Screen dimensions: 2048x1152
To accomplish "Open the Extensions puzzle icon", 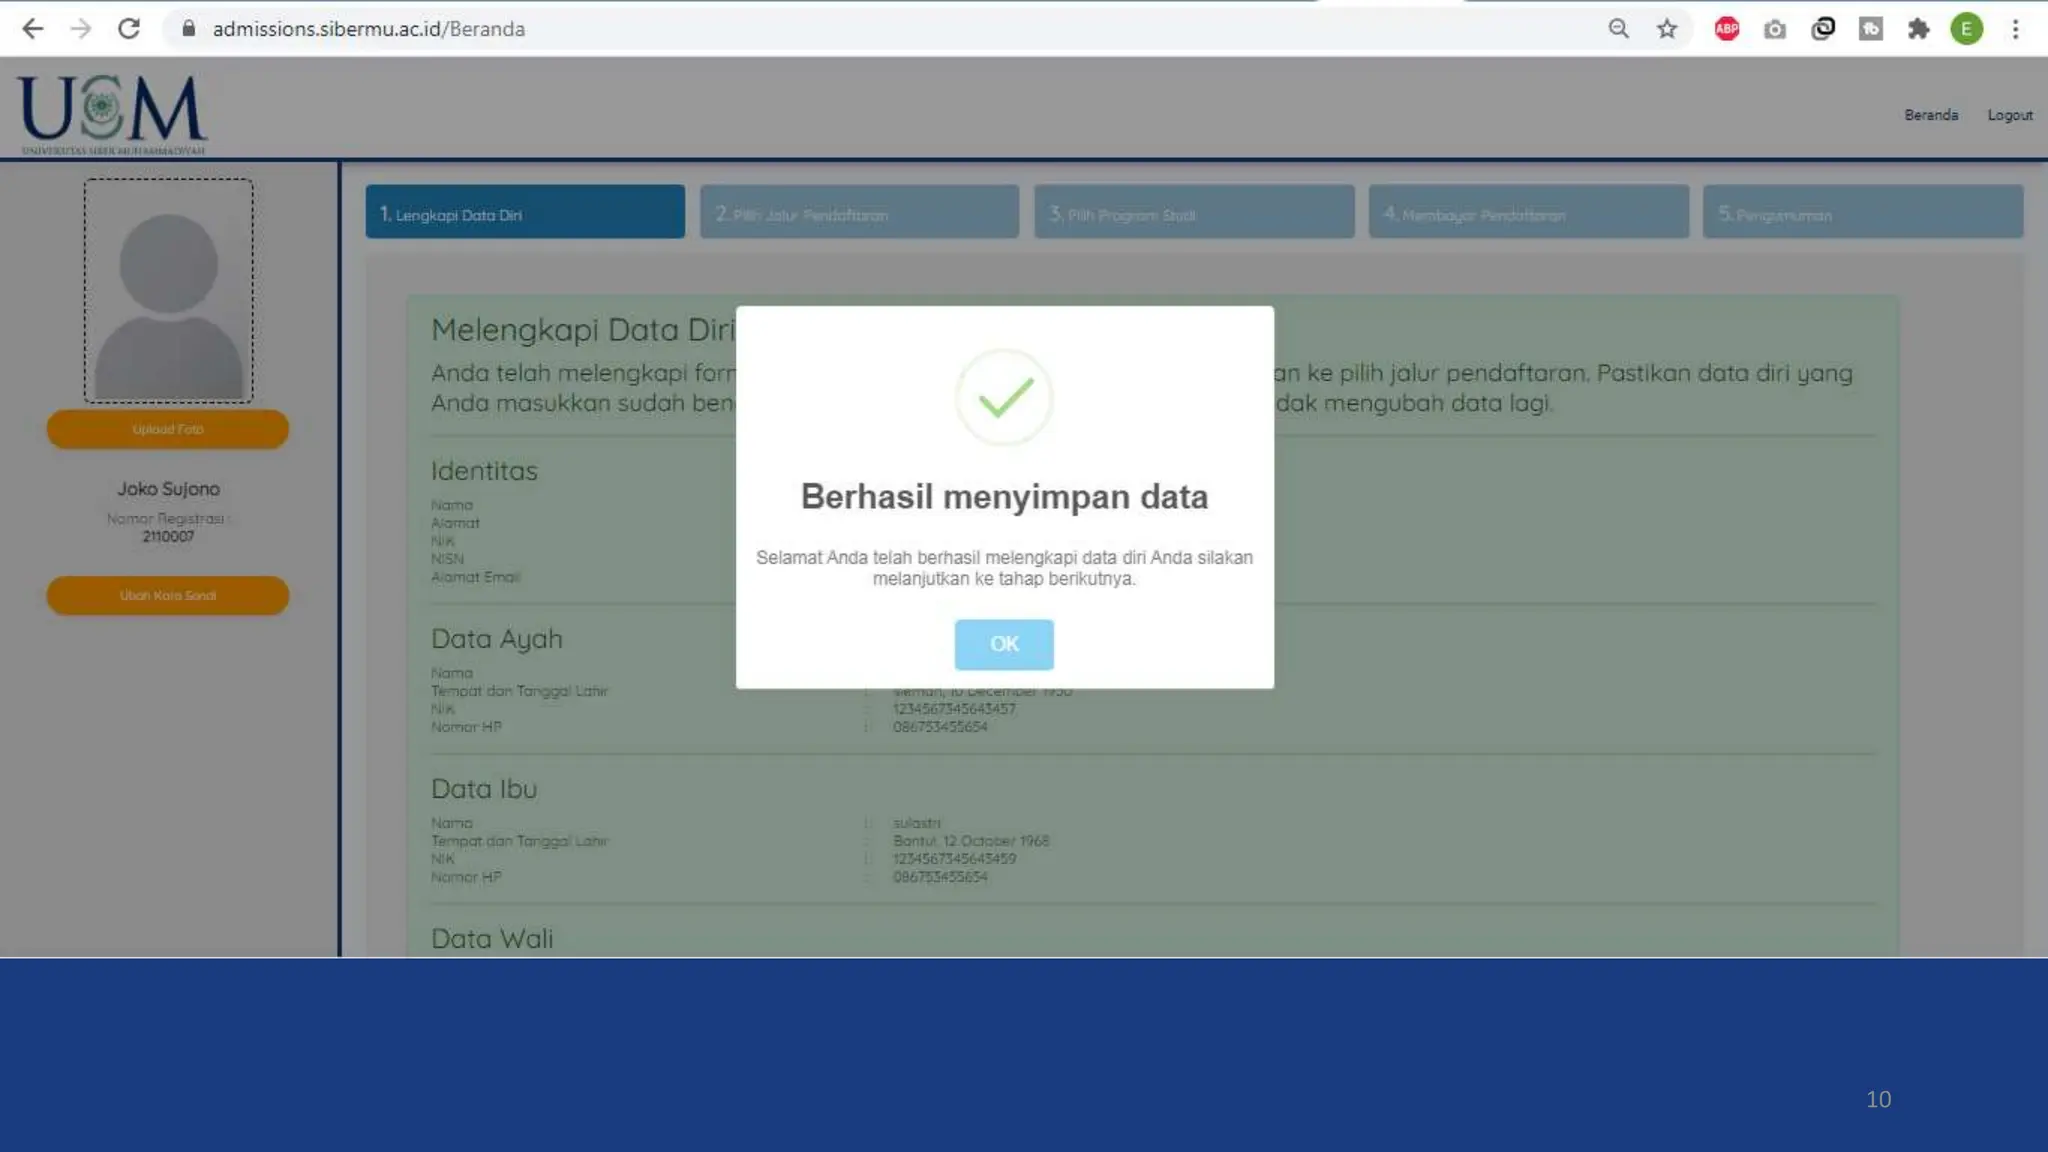I will point(1918,29).
